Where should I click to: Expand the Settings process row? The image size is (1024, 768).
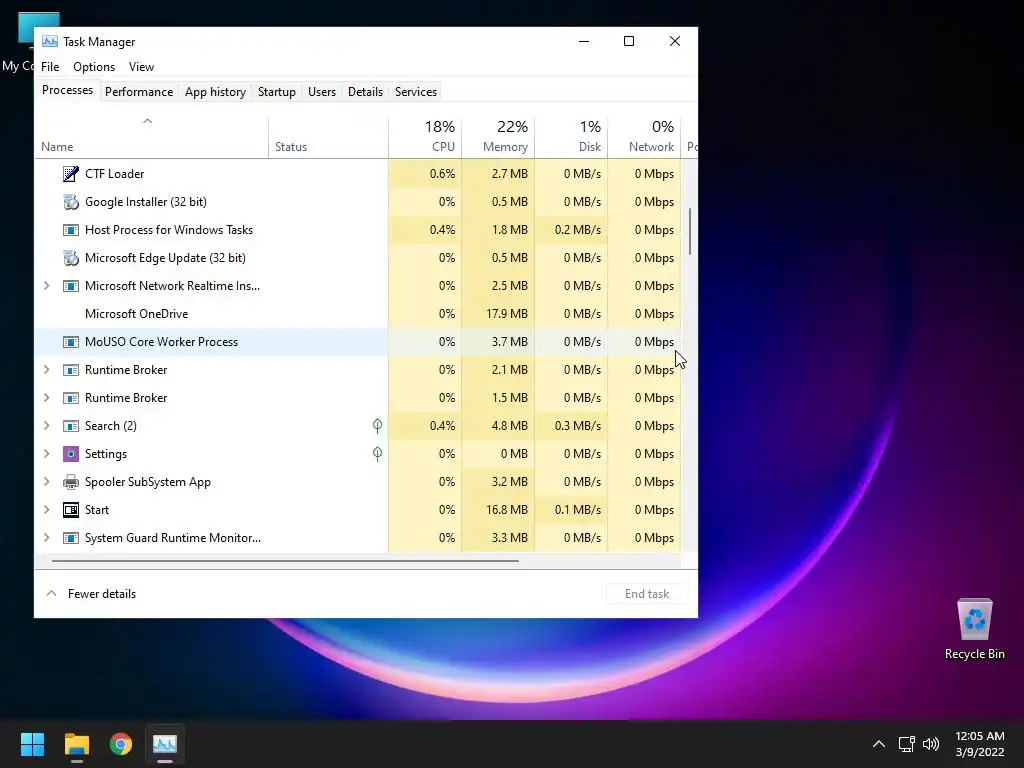point(46,454)
